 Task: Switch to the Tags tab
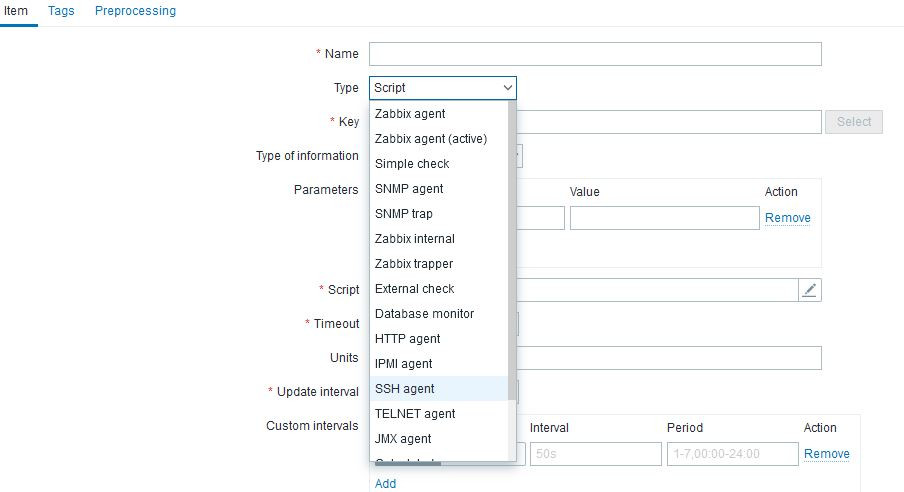(x=61, y=11)
